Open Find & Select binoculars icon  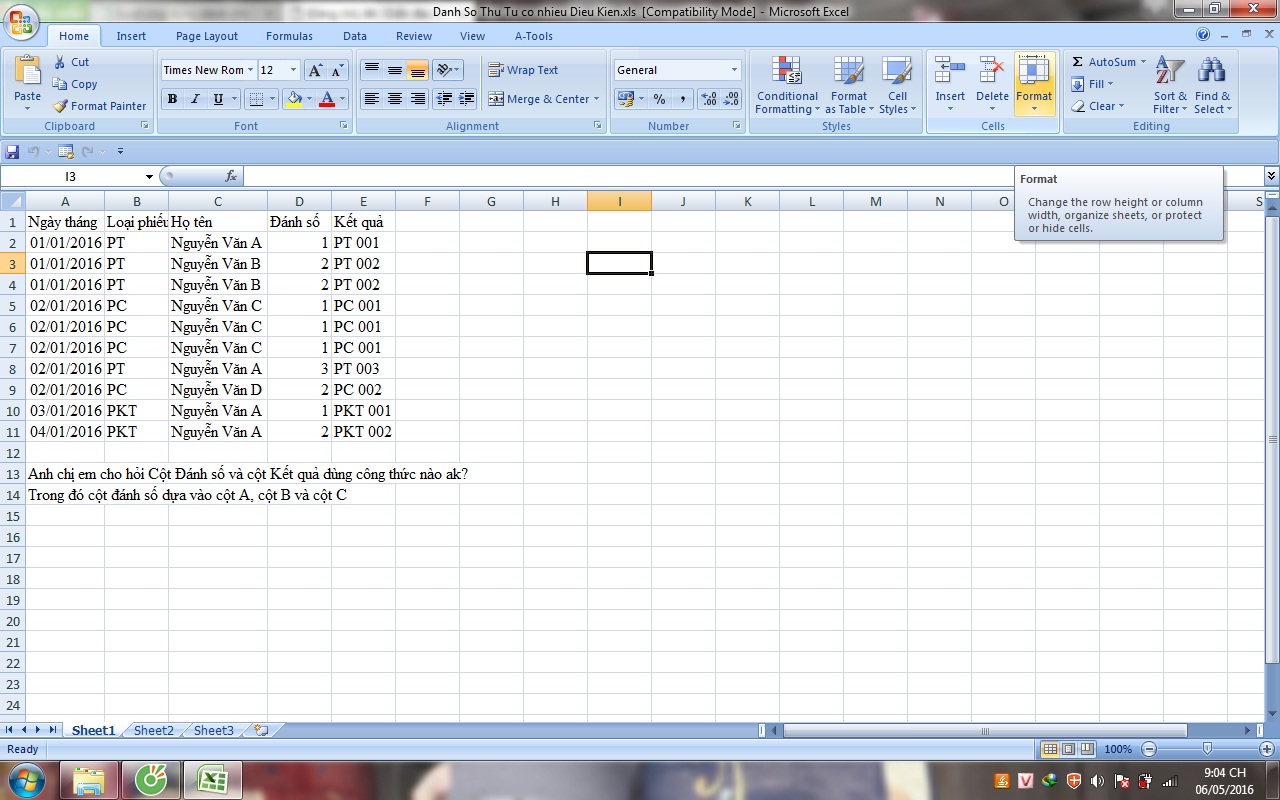[1212, 72]
